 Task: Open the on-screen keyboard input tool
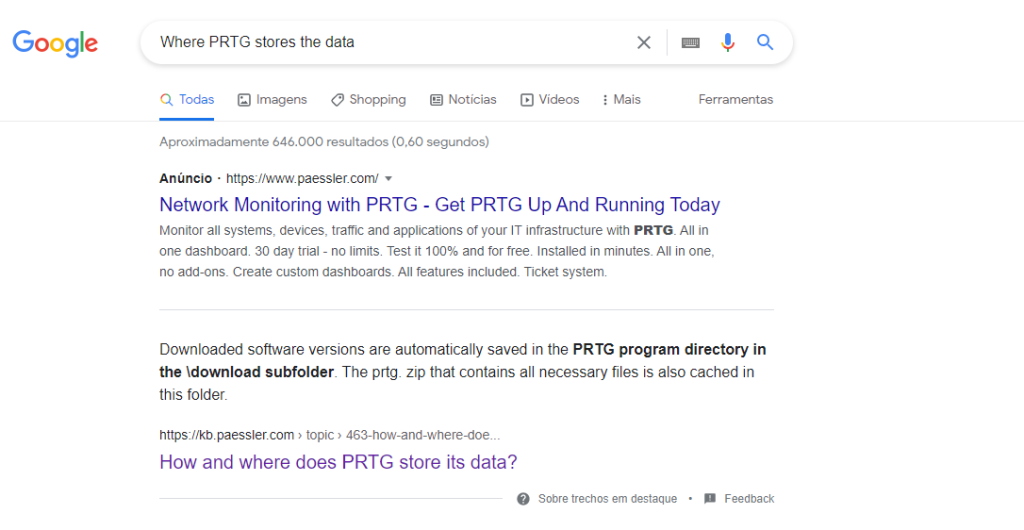tap(690, 42)
